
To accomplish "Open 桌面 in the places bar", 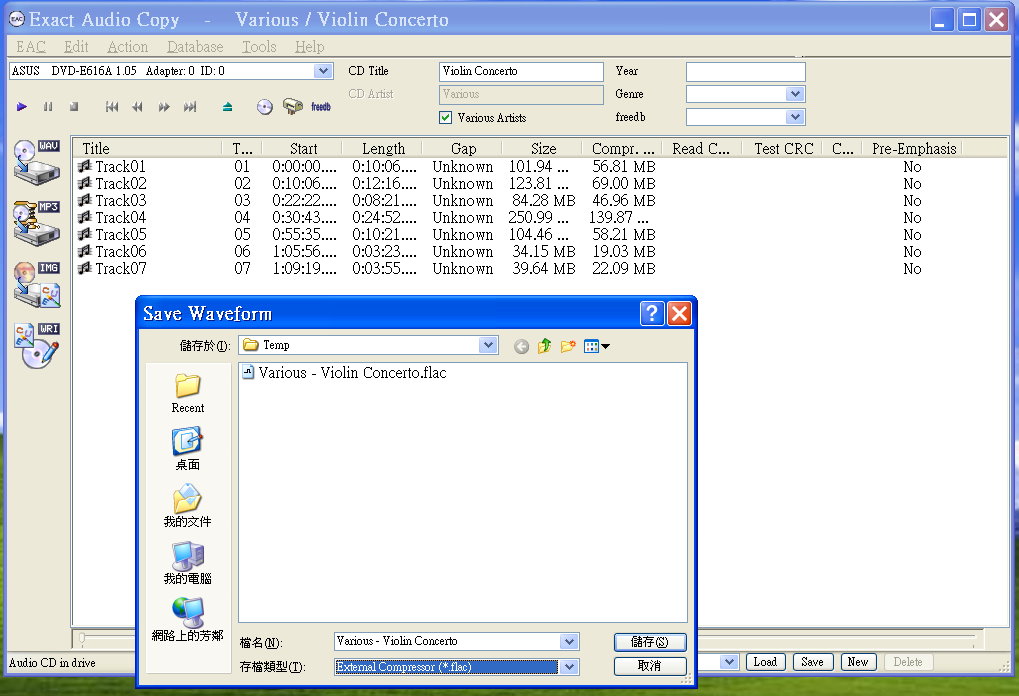I will tap(188, 449).
